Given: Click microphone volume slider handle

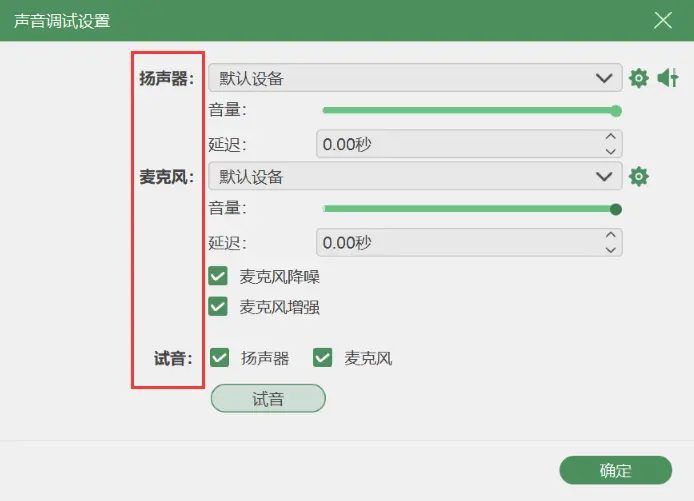Looking at the screenshot, I should [x=616, y=209].
